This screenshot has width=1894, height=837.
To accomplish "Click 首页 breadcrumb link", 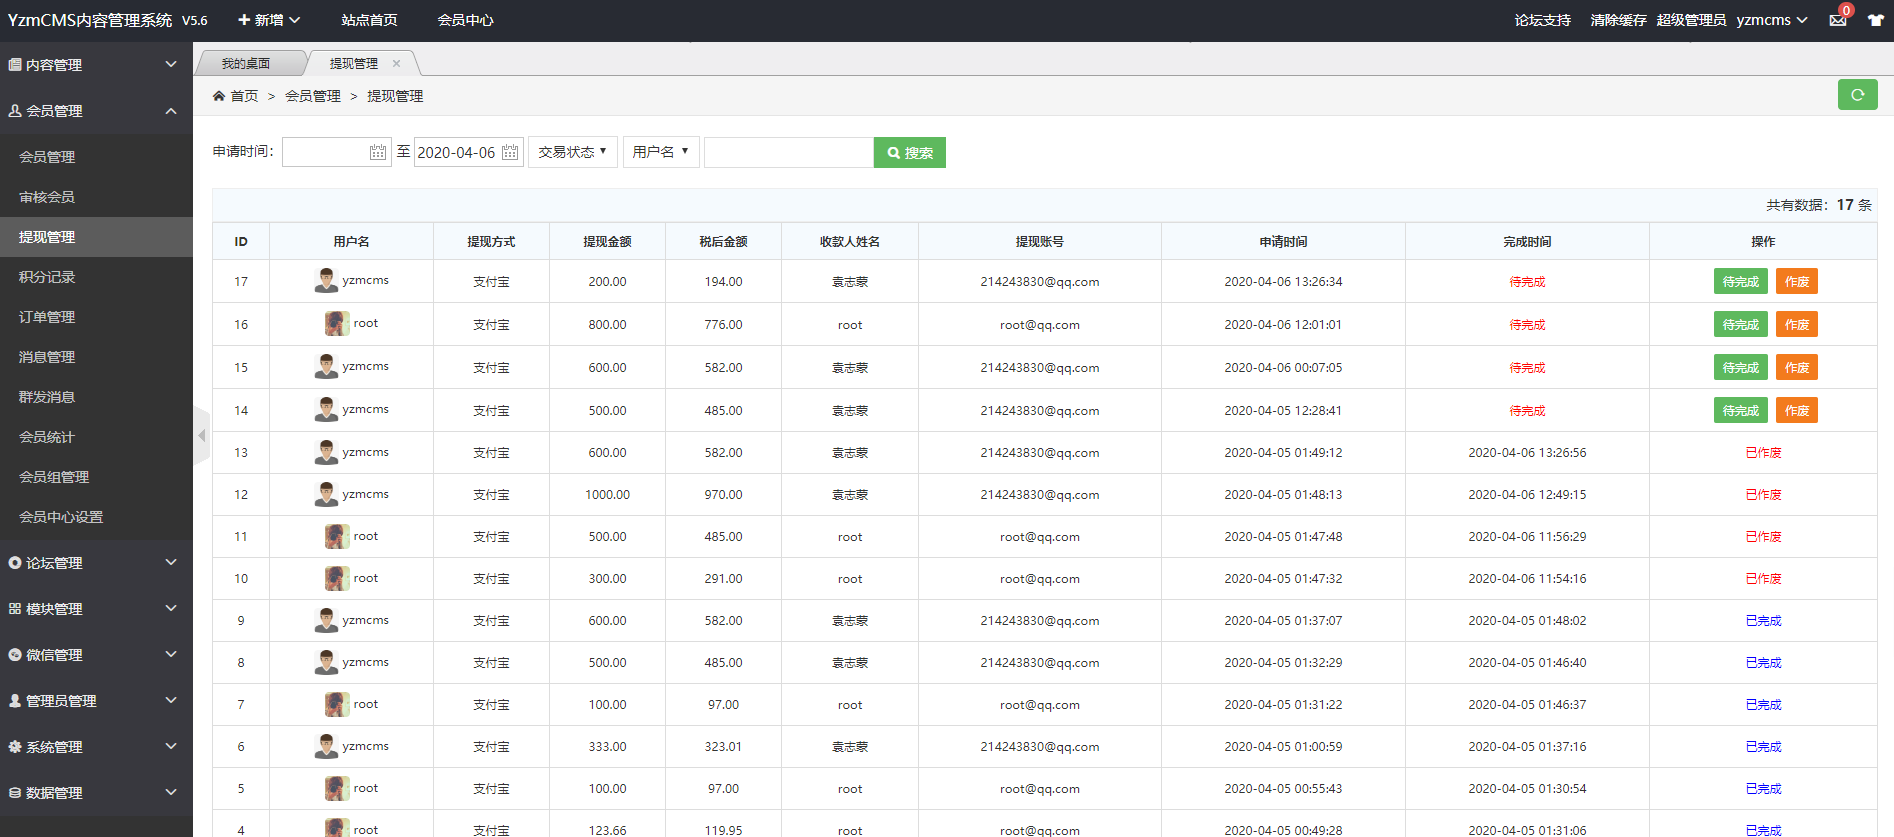I will [x=244, y=96].
